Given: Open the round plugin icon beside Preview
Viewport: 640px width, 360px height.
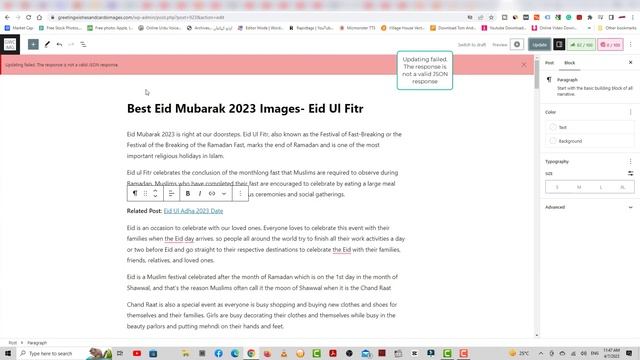Looking at the screenshot, I should click(x=517, y=44).
